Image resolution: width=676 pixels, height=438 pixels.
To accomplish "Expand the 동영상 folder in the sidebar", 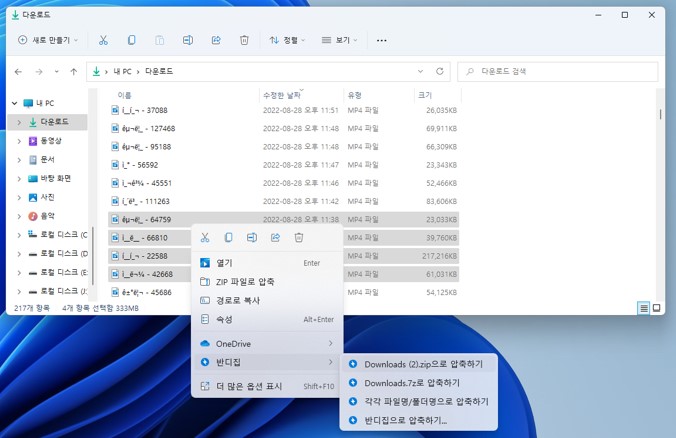I will pyautogui.click(x=19, y=141).
